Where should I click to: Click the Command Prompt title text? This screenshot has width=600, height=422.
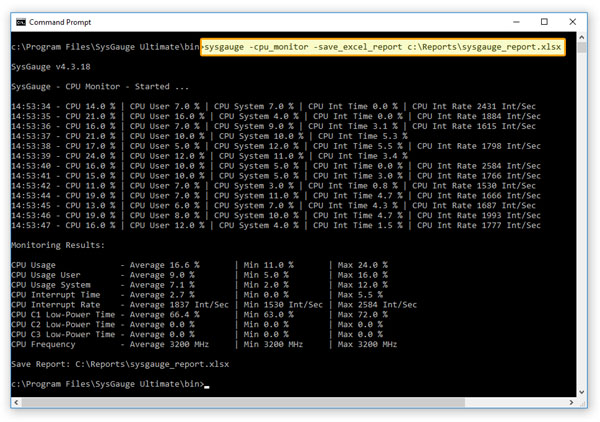click(60, 22)
